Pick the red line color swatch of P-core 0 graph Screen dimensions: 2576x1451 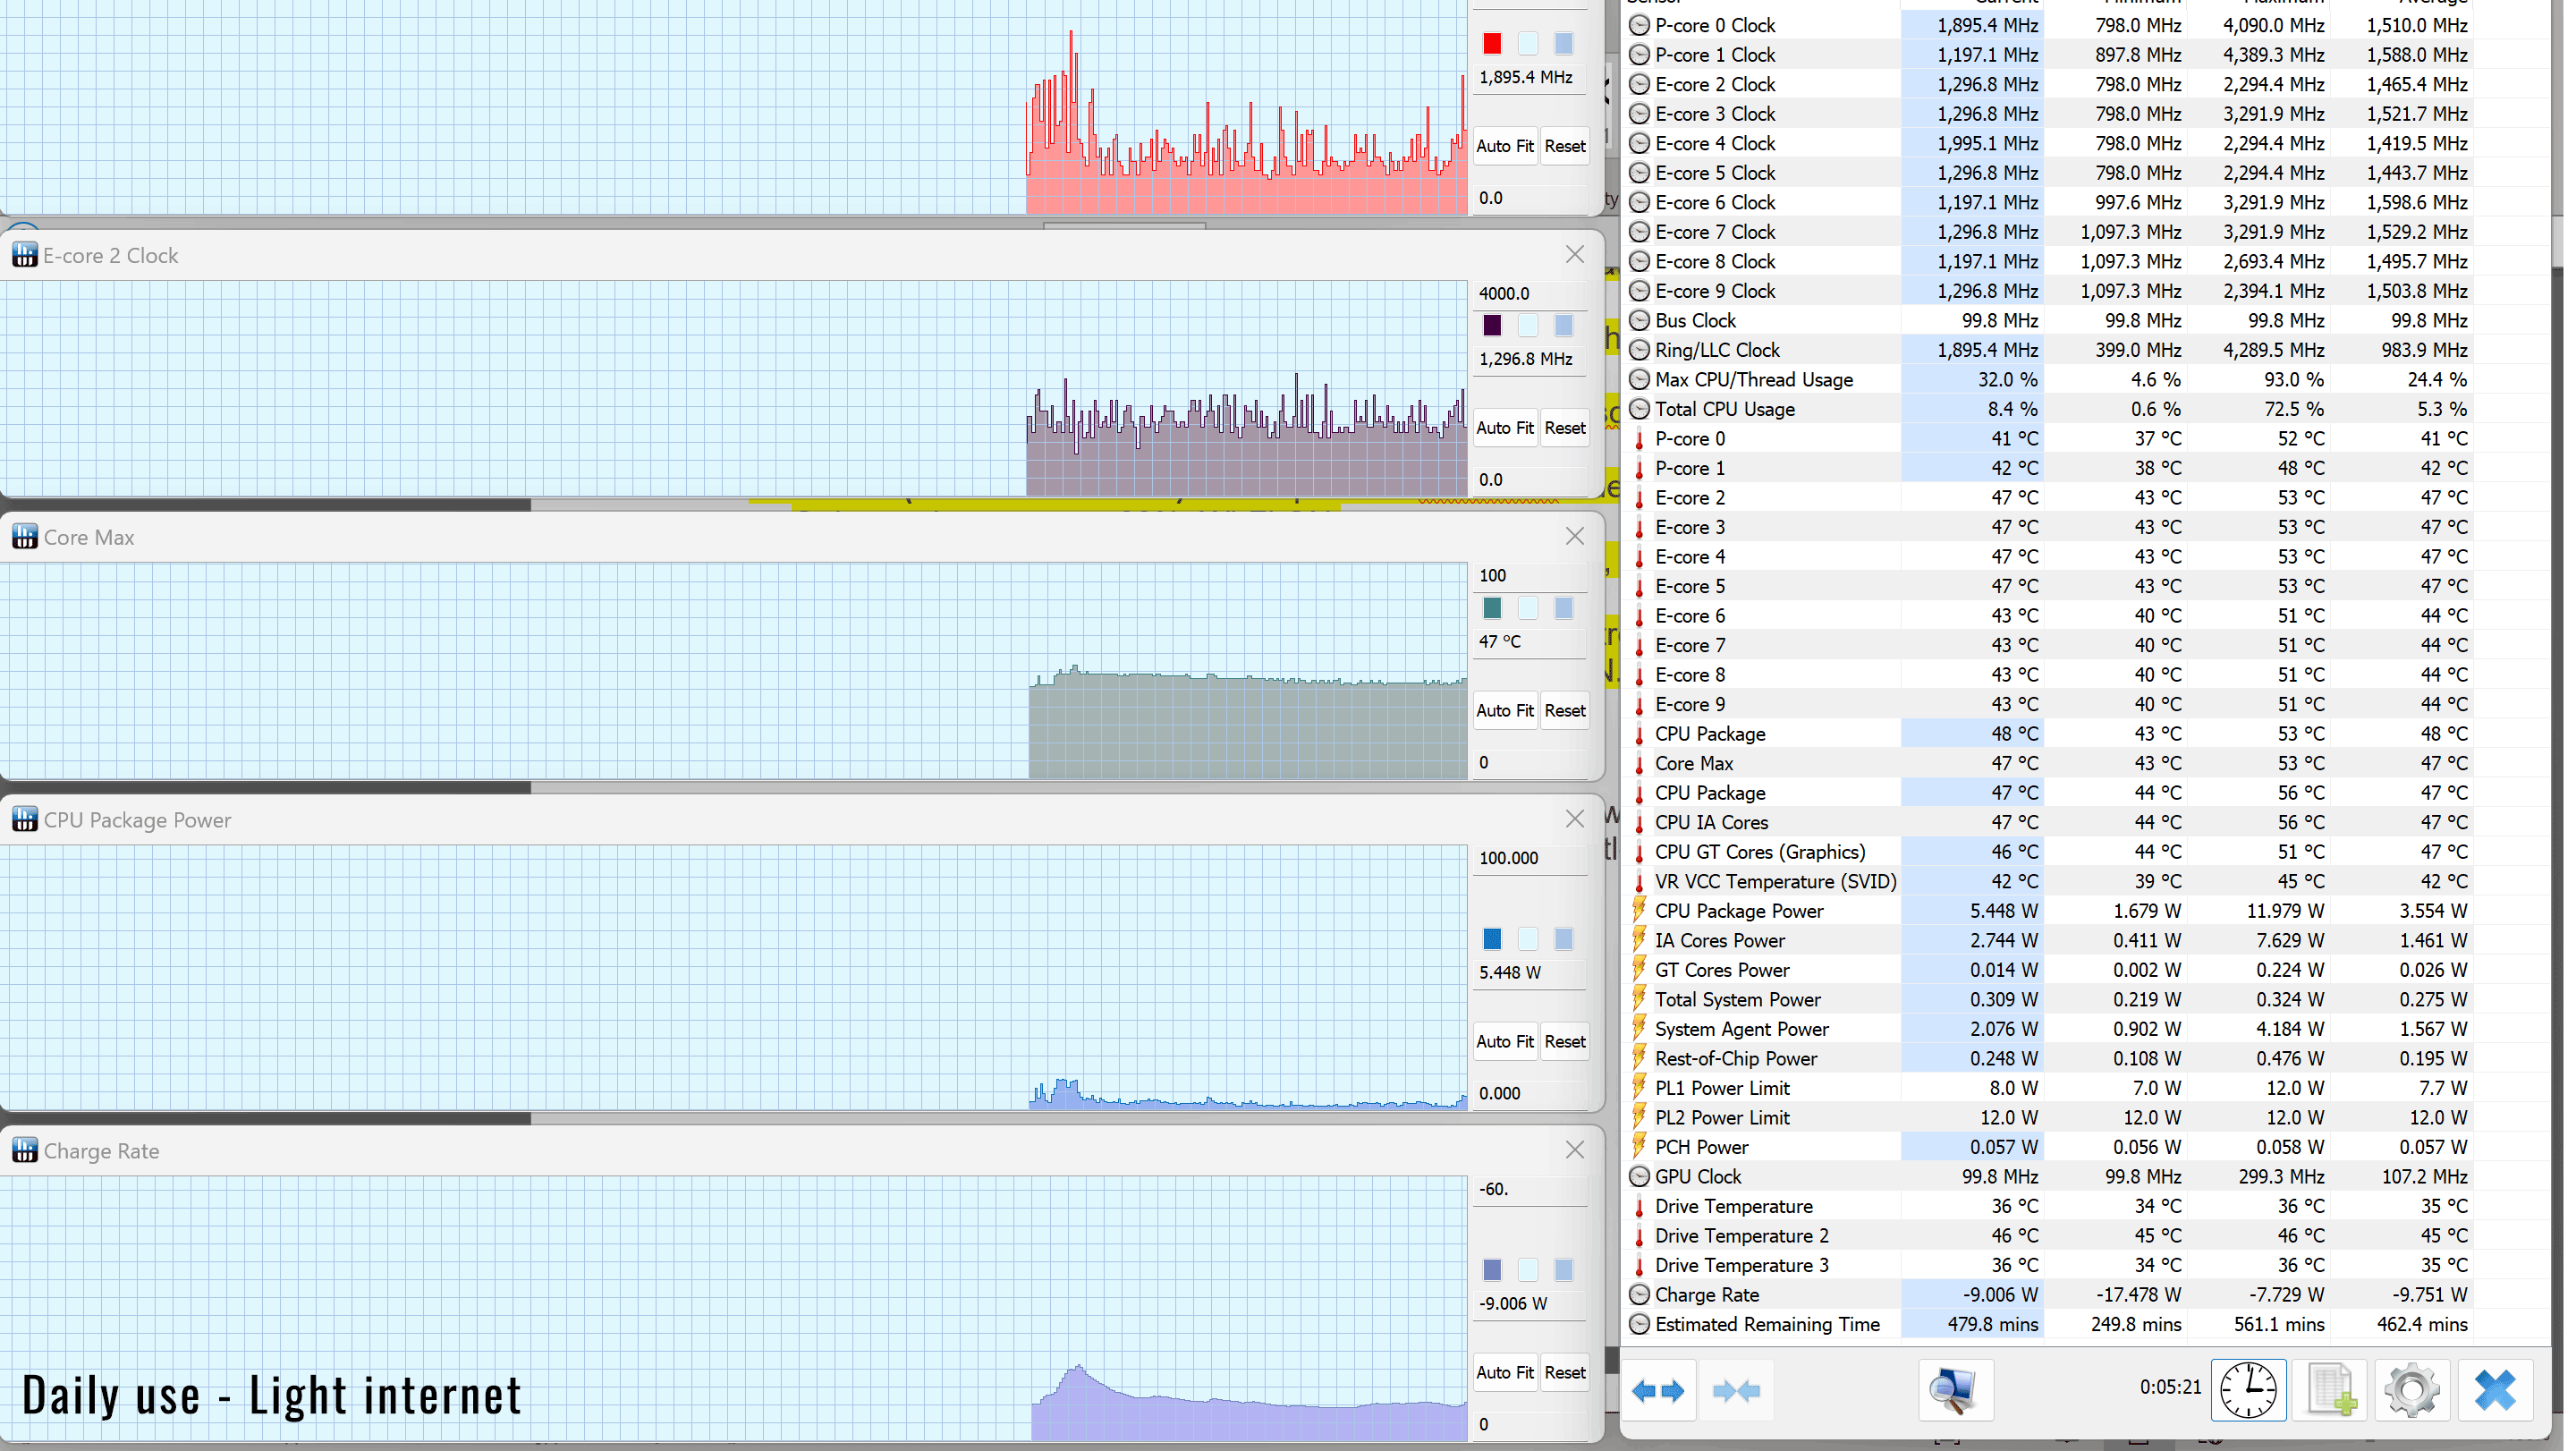click(x=1492, y=44)
